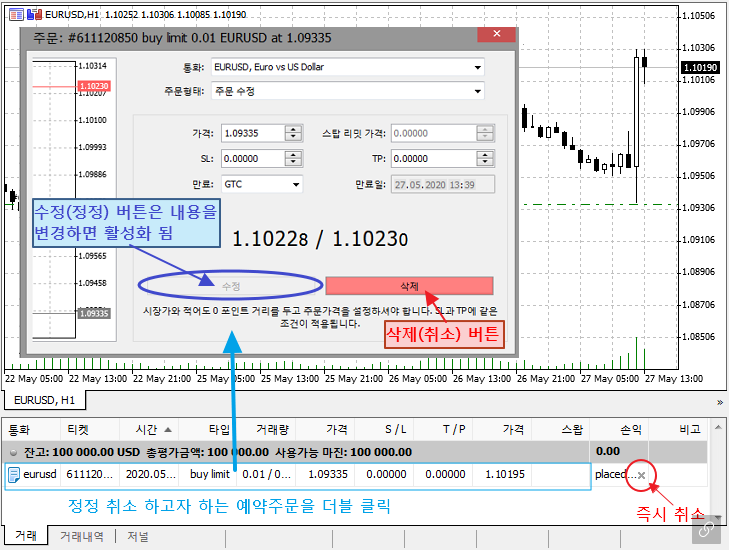The image size is (734, 550).
Task: Sort by the 티켓 column header
Action: (x=90, y=429)
